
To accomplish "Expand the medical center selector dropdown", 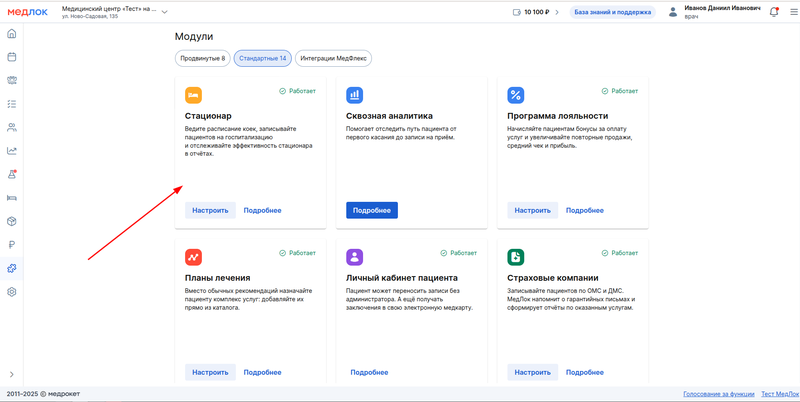I will click(x=165, y=12).
